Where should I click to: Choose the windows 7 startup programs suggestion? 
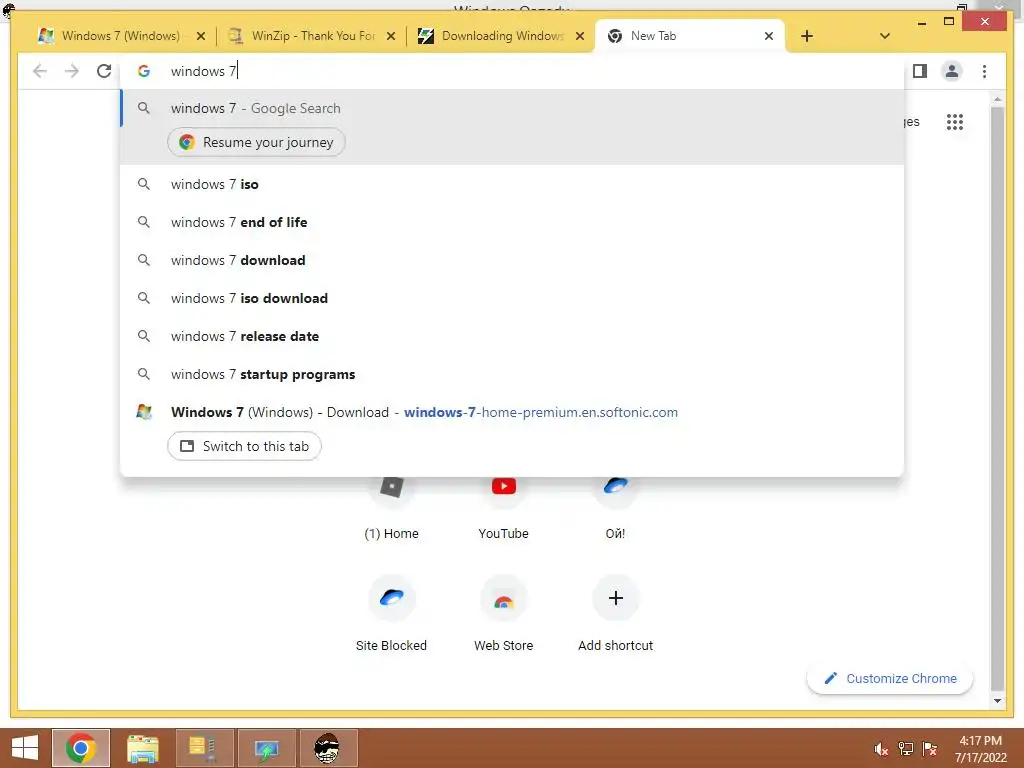512,374
